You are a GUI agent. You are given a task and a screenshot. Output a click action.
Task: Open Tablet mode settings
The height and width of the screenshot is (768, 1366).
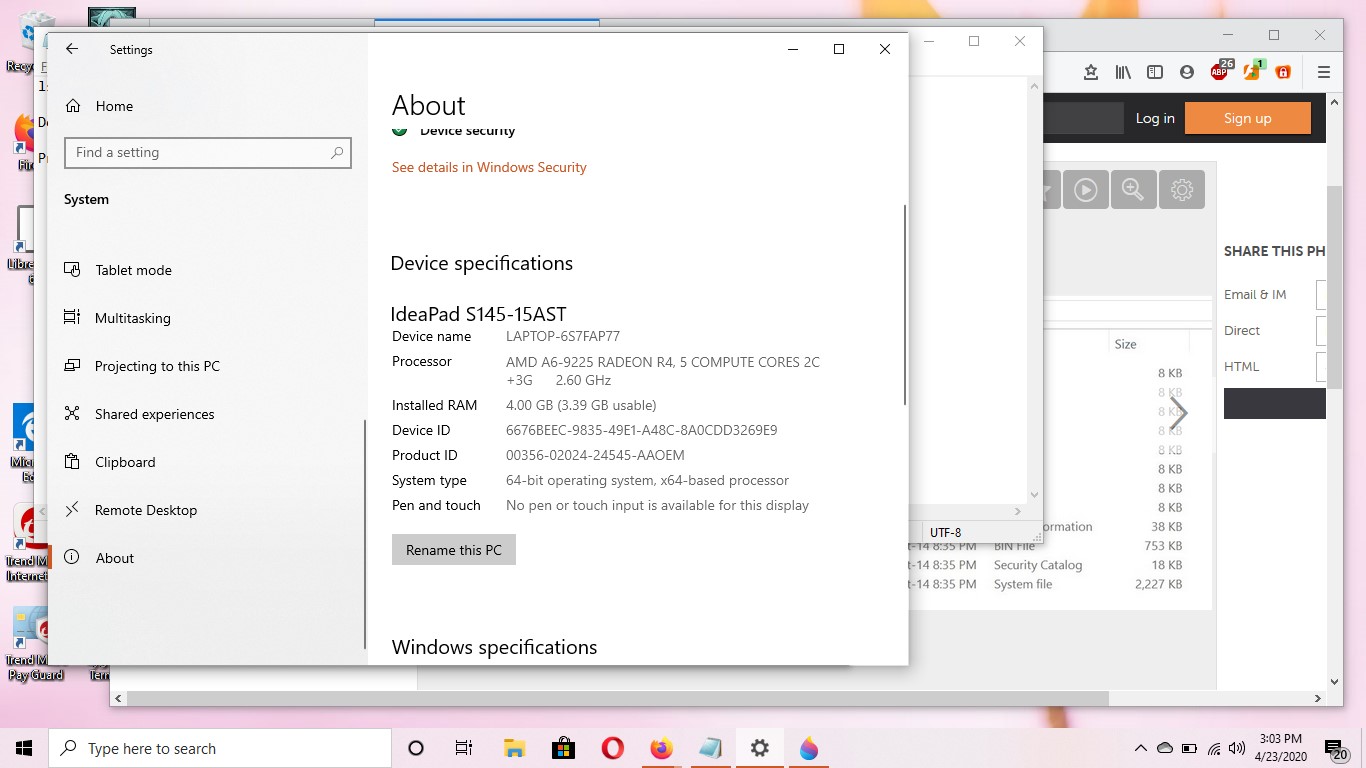pos(133,270)
